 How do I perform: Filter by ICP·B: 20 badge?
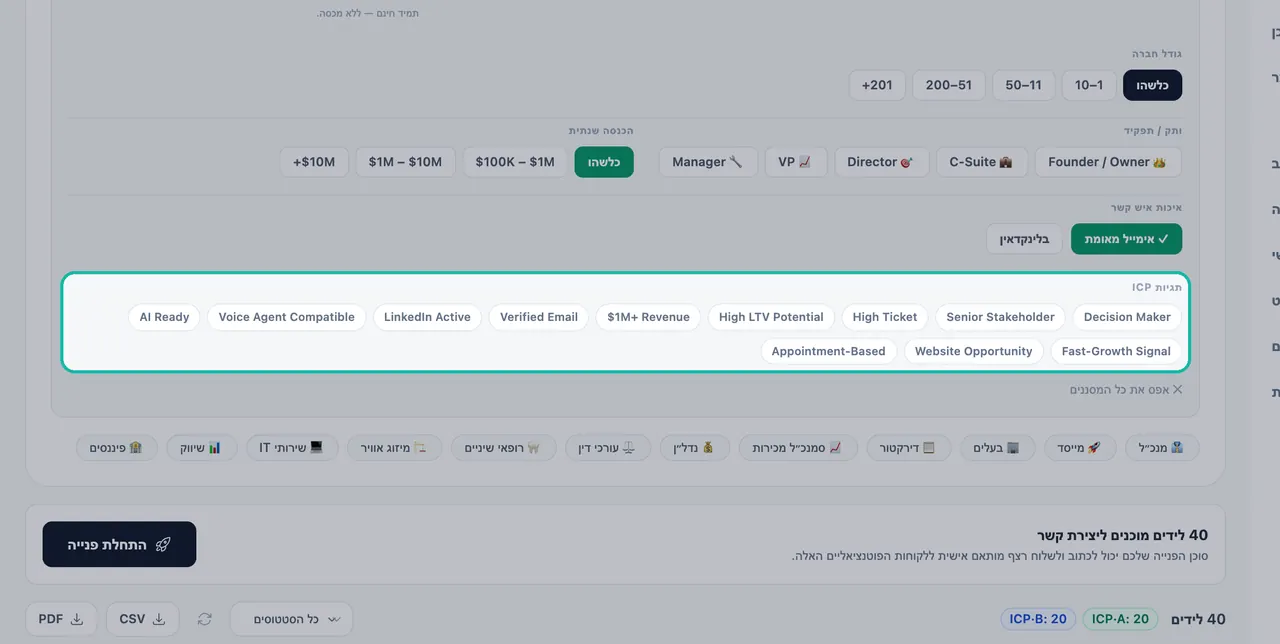click(1037, 619)
